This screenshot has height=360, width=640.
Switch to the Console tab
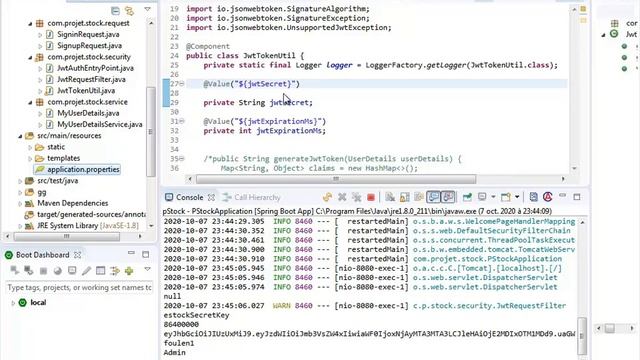[x=189, y=198]
